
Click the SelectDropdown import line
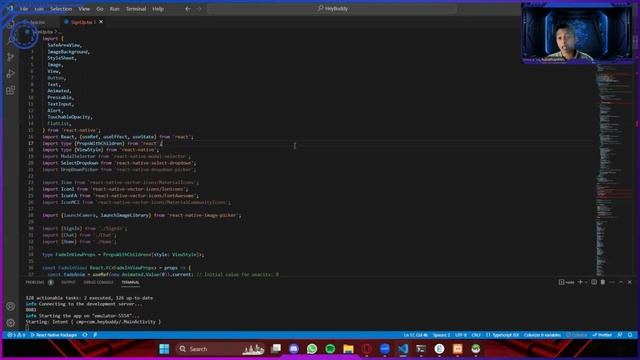tap(119, 163)
